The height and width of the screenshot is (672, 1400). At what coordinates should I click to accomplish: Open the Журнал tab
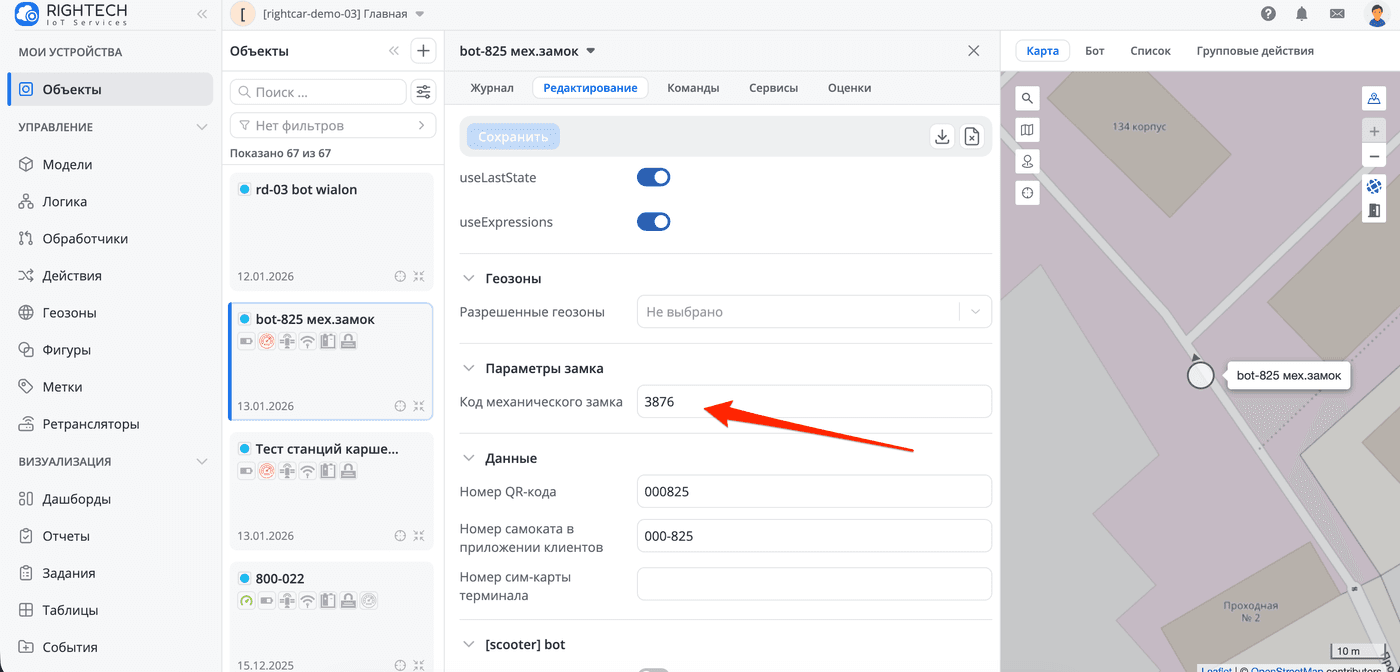[491, 88]
